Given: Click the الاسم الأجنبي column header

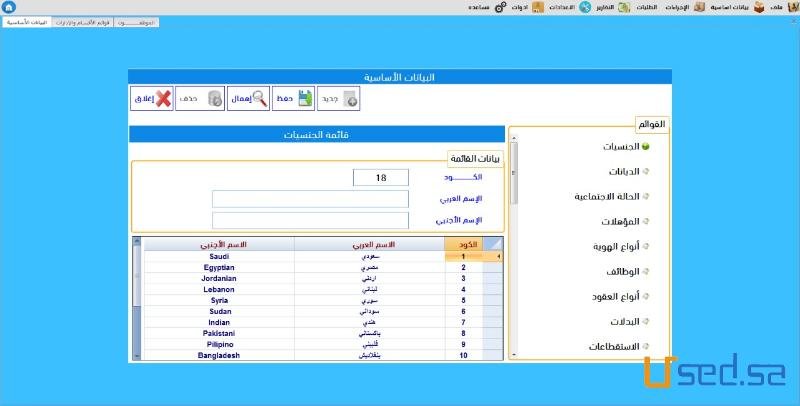Looking at the screenshot, I should click(219, 244).
